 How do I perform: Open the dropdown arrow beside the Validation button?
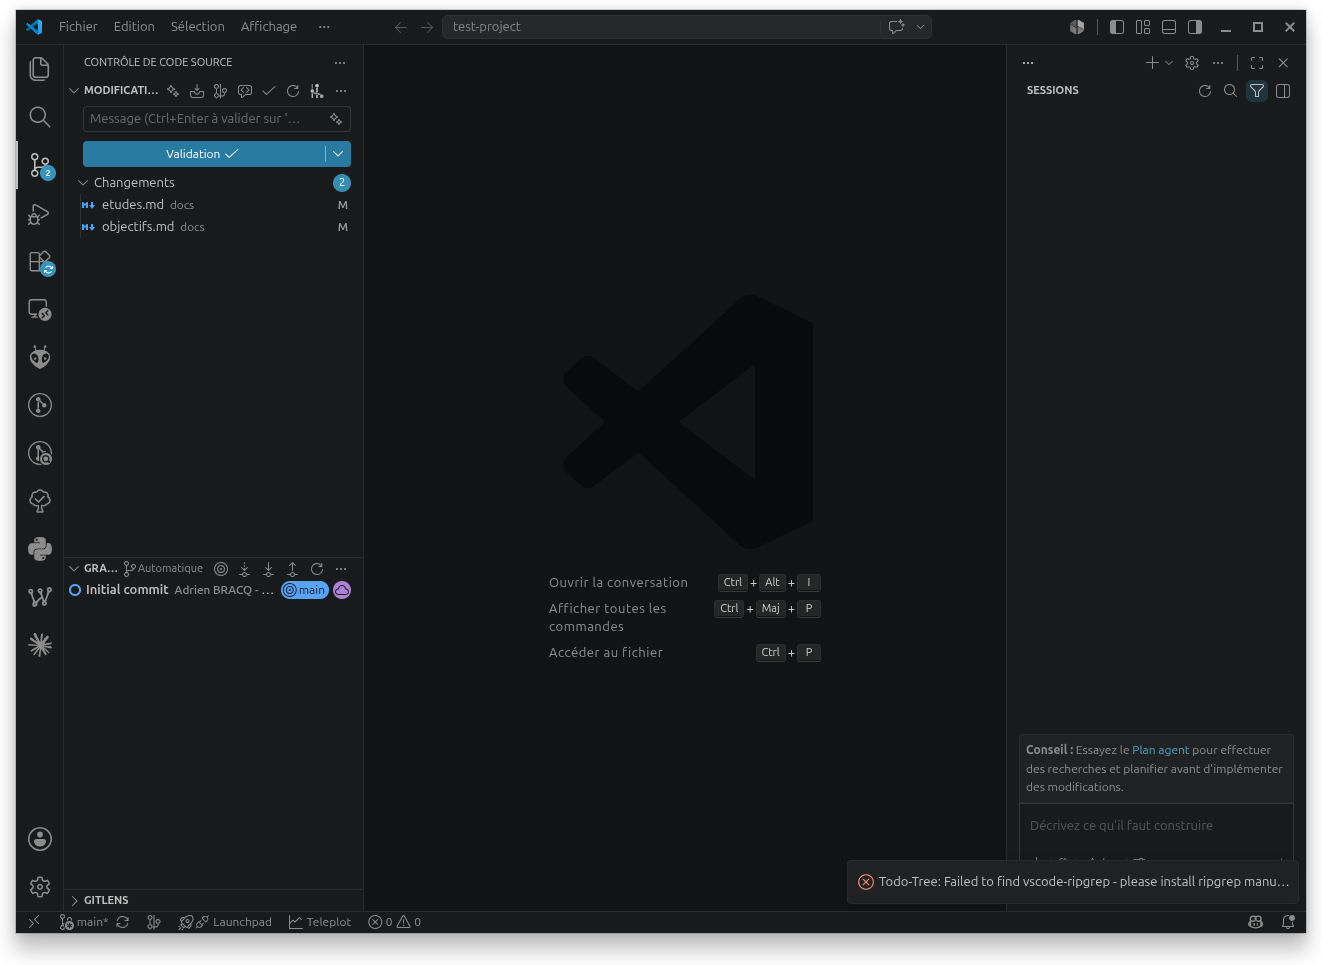tap(338, 154)
